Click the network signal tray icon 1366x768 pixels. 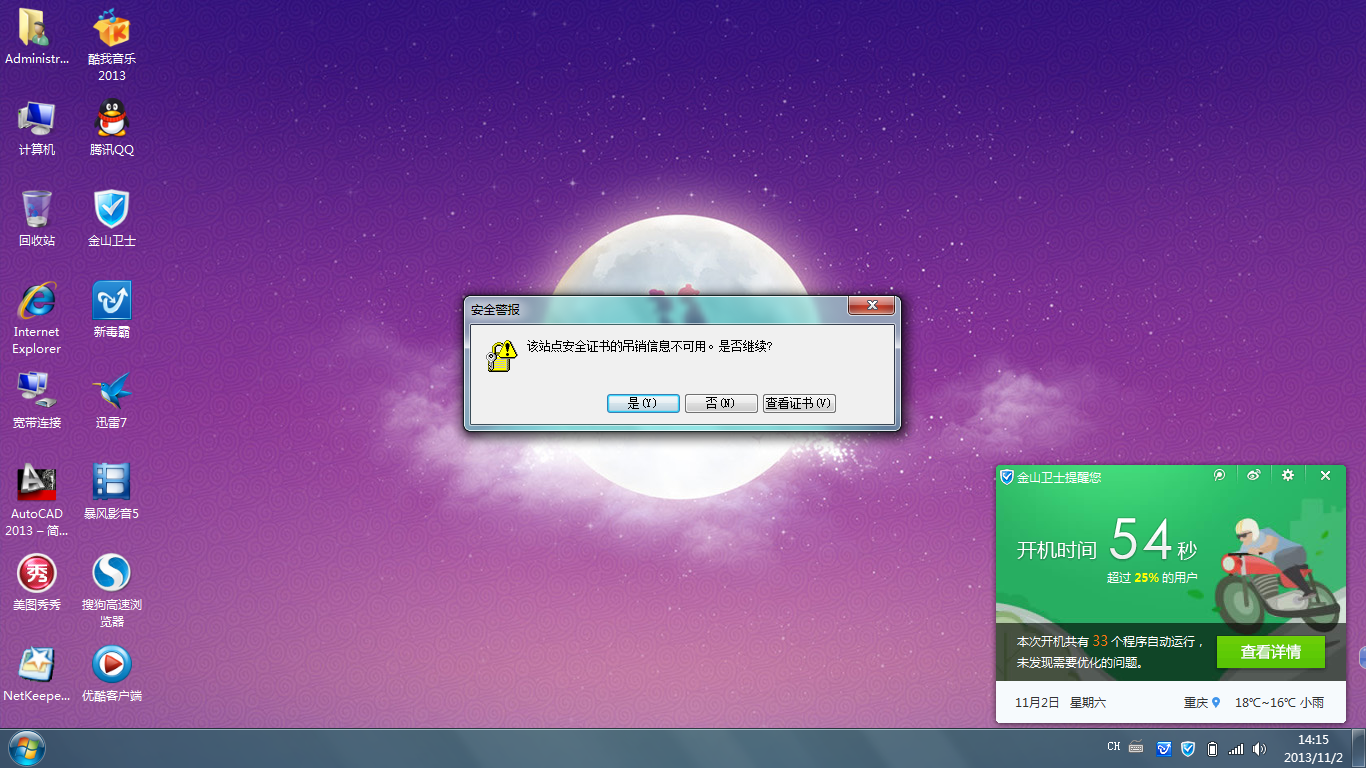(1236, 748)
